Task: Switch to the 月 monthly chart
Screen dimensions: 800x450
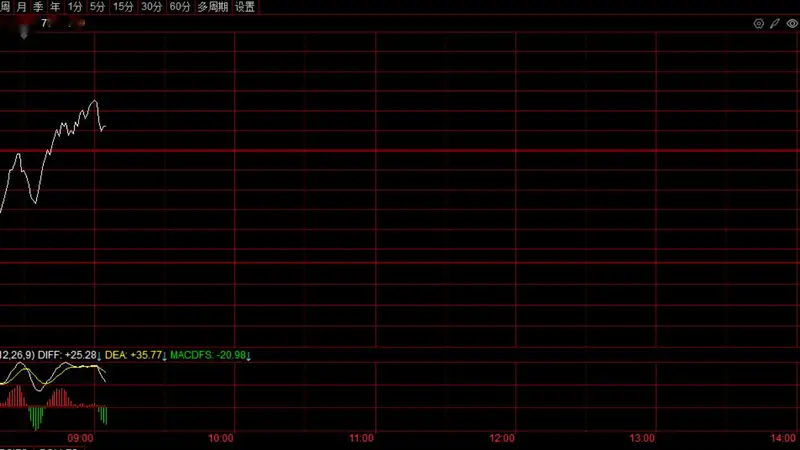Action: click(x=21, y=7)
